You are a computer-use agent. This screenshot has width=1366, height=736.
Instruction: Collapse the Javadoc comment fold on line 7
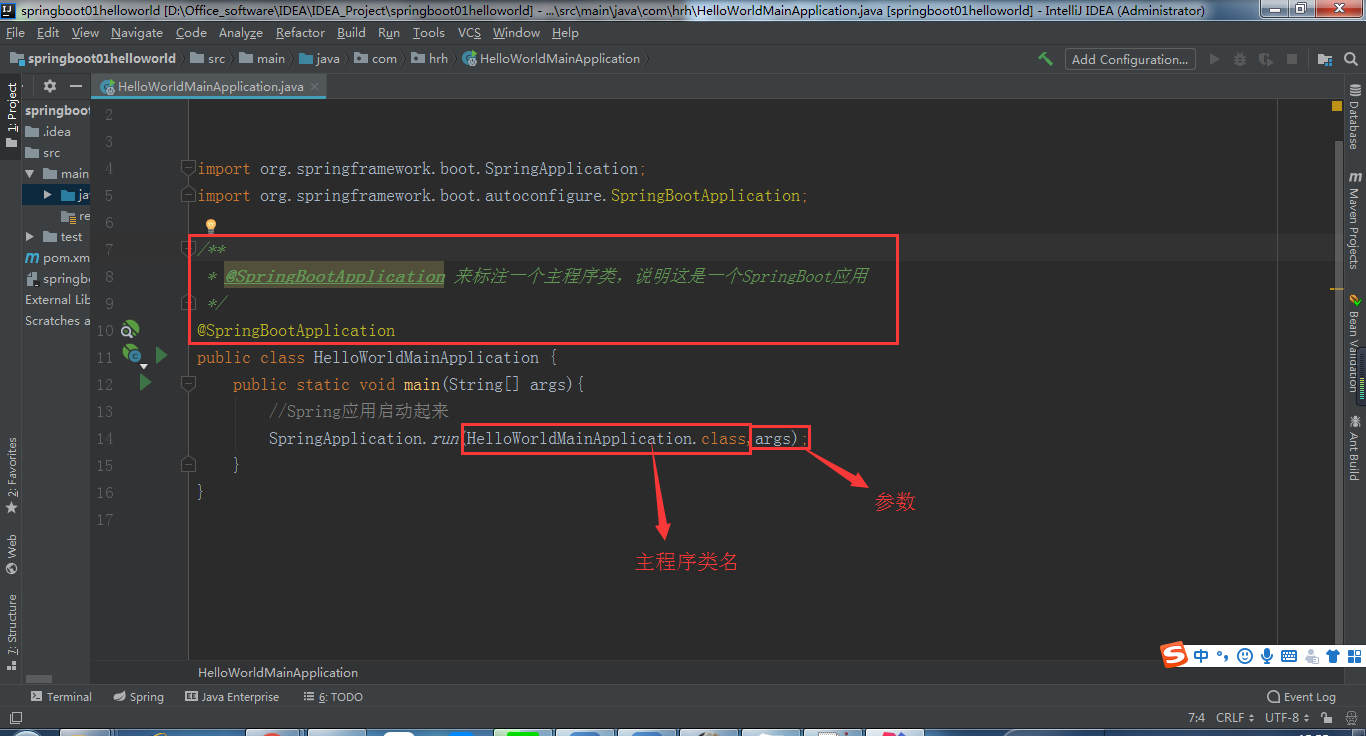188,248
